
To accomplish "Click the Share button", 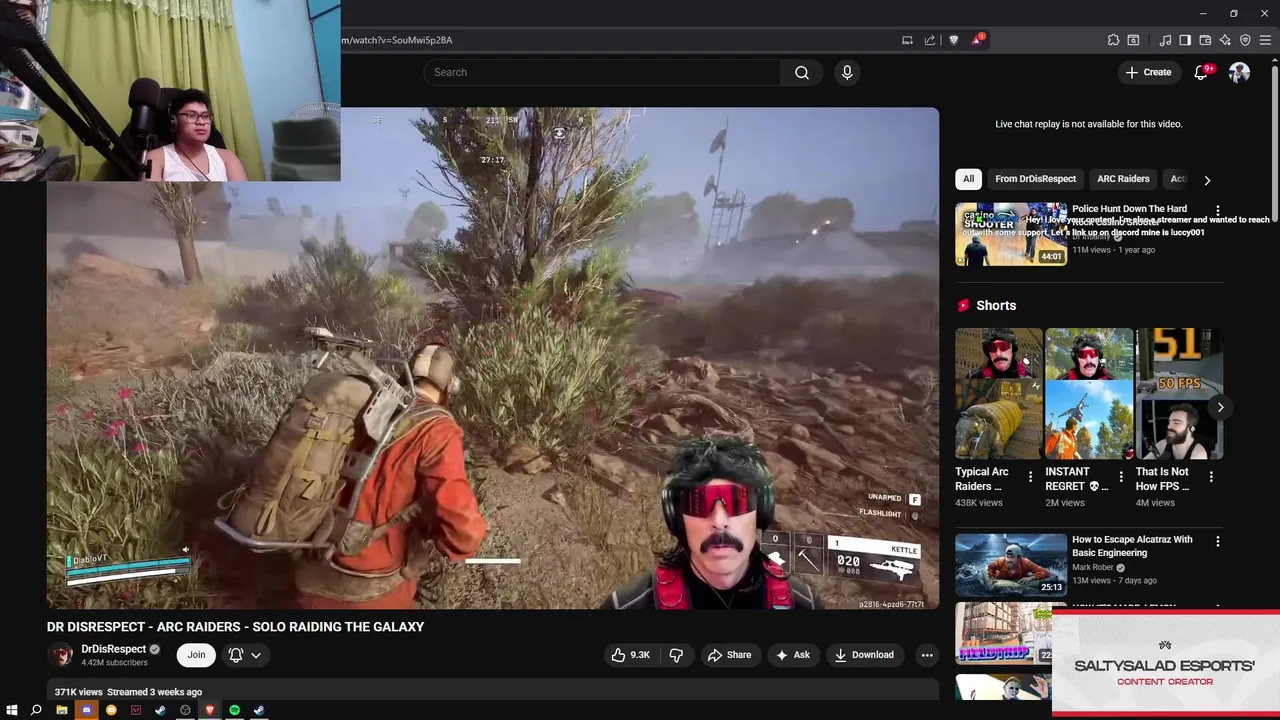I will pyautogui.click(x=729, y=655).
